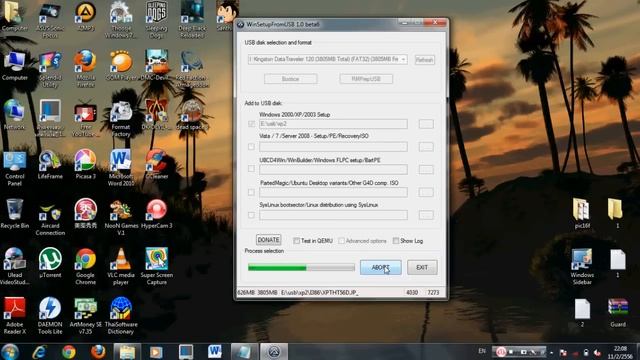The height and width of the screenshot is (360, 640).
Task: Launch HyperCam 3 from desktop
Action: 156,214
